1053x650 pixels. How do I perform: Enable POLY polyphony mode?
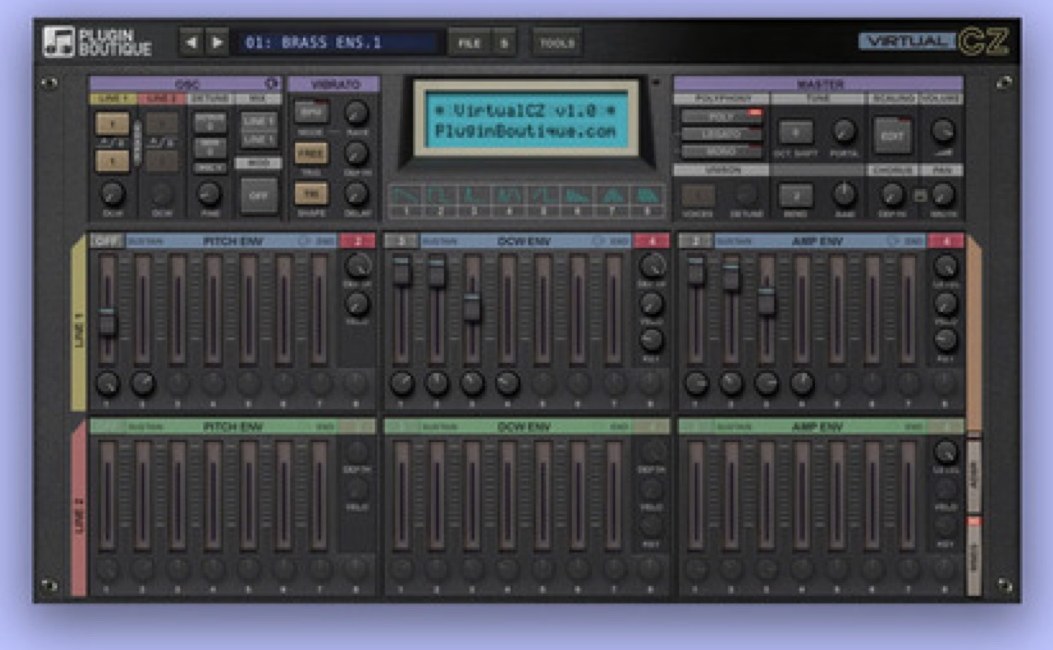(722, 116)
